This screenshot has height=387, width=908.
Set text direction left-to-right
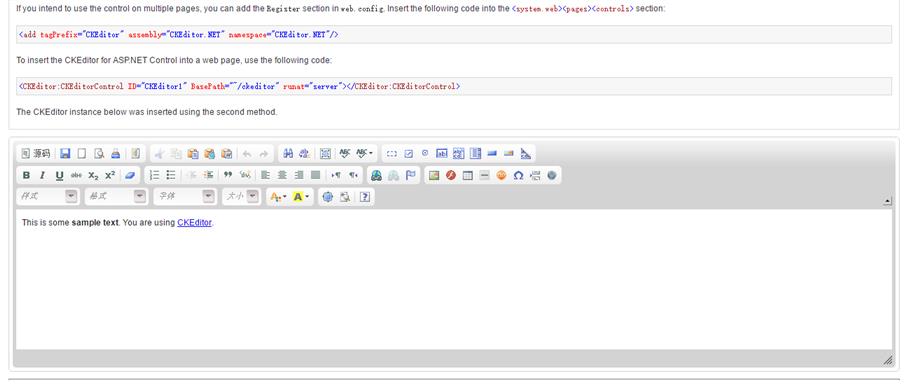tap(336, 175)
